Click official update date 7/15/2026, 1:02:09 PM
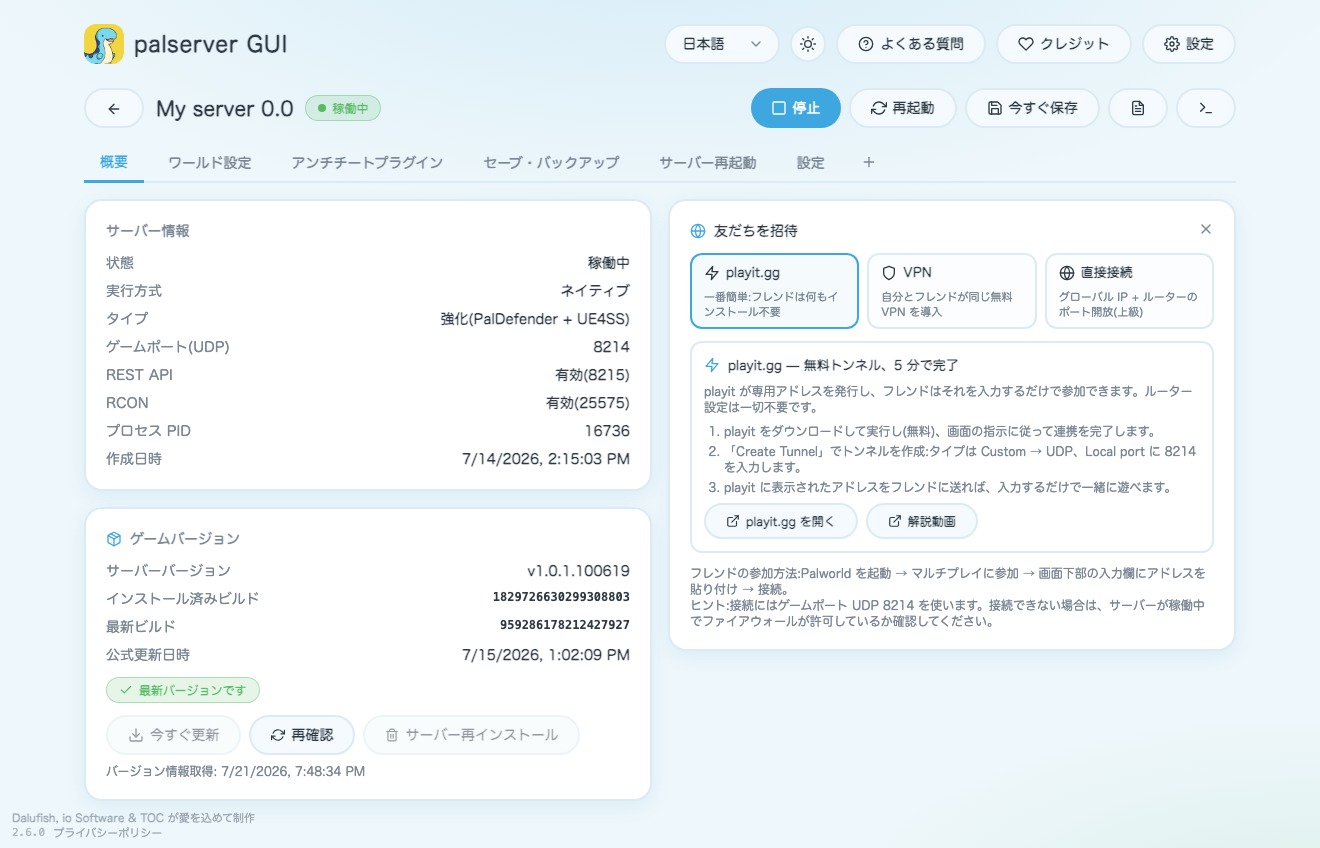The height and width of the screenshot is (848, 1320). pyautogui.click(x=546, y=655)
